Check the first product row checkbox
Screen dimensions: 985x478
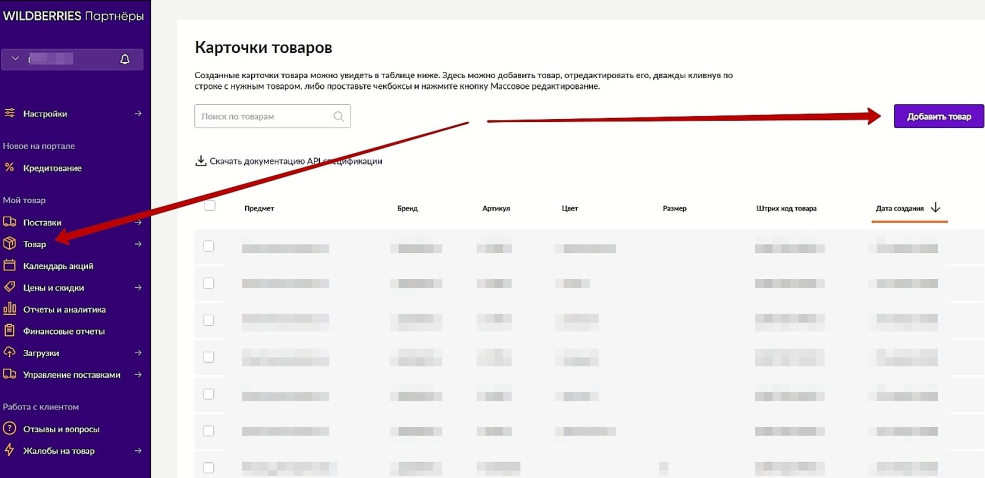[x=209, y=246]
